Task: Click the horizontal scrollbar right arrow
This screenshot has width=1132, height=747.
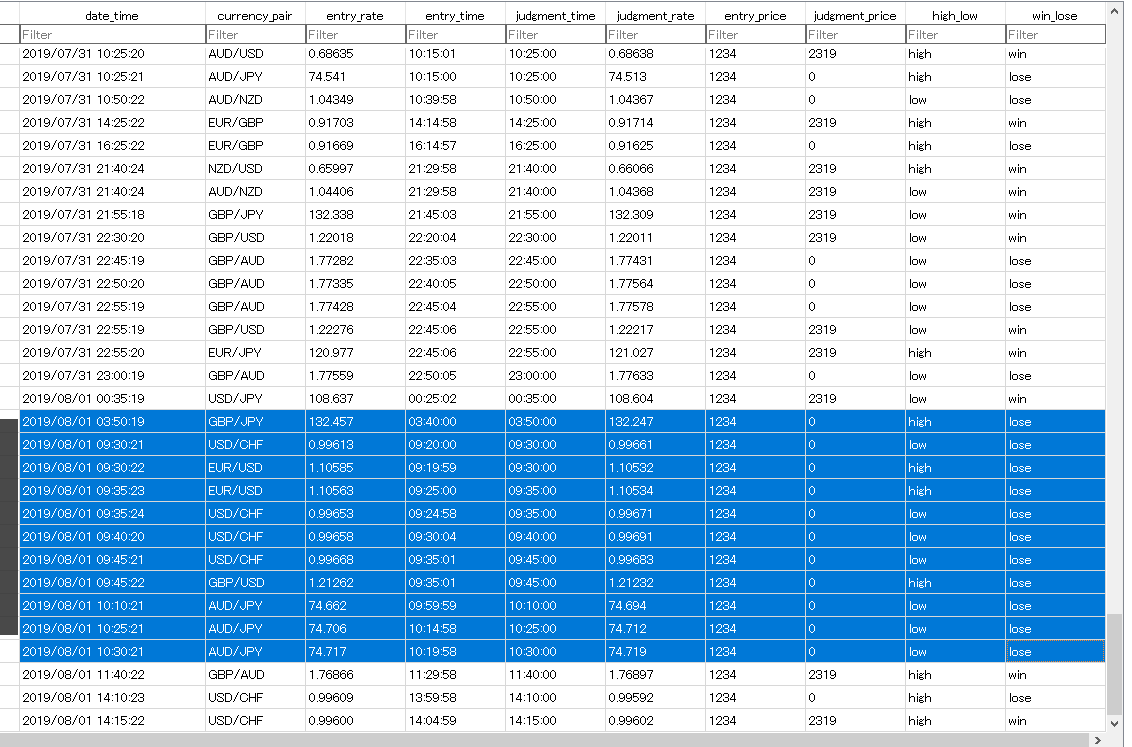Action: pyautogui.click(x=1097, y=740)
